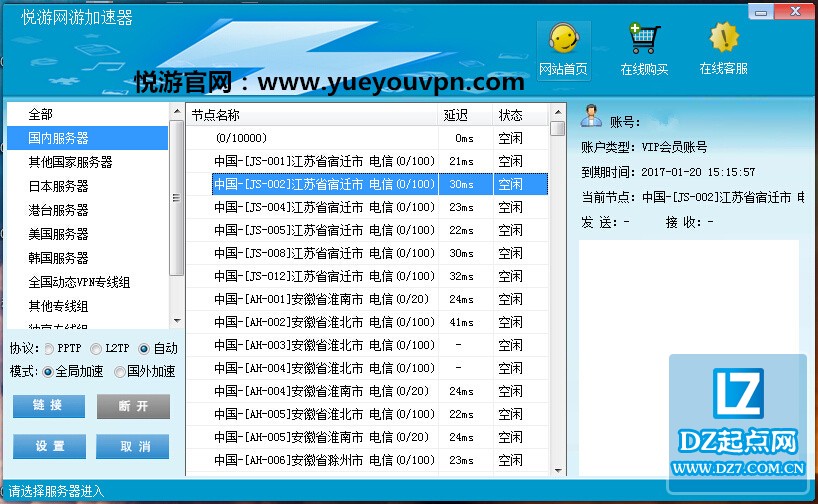Select the L2TP protocol radio button
The height and width of the screenshot is (504, 818).
click(96, 349)
